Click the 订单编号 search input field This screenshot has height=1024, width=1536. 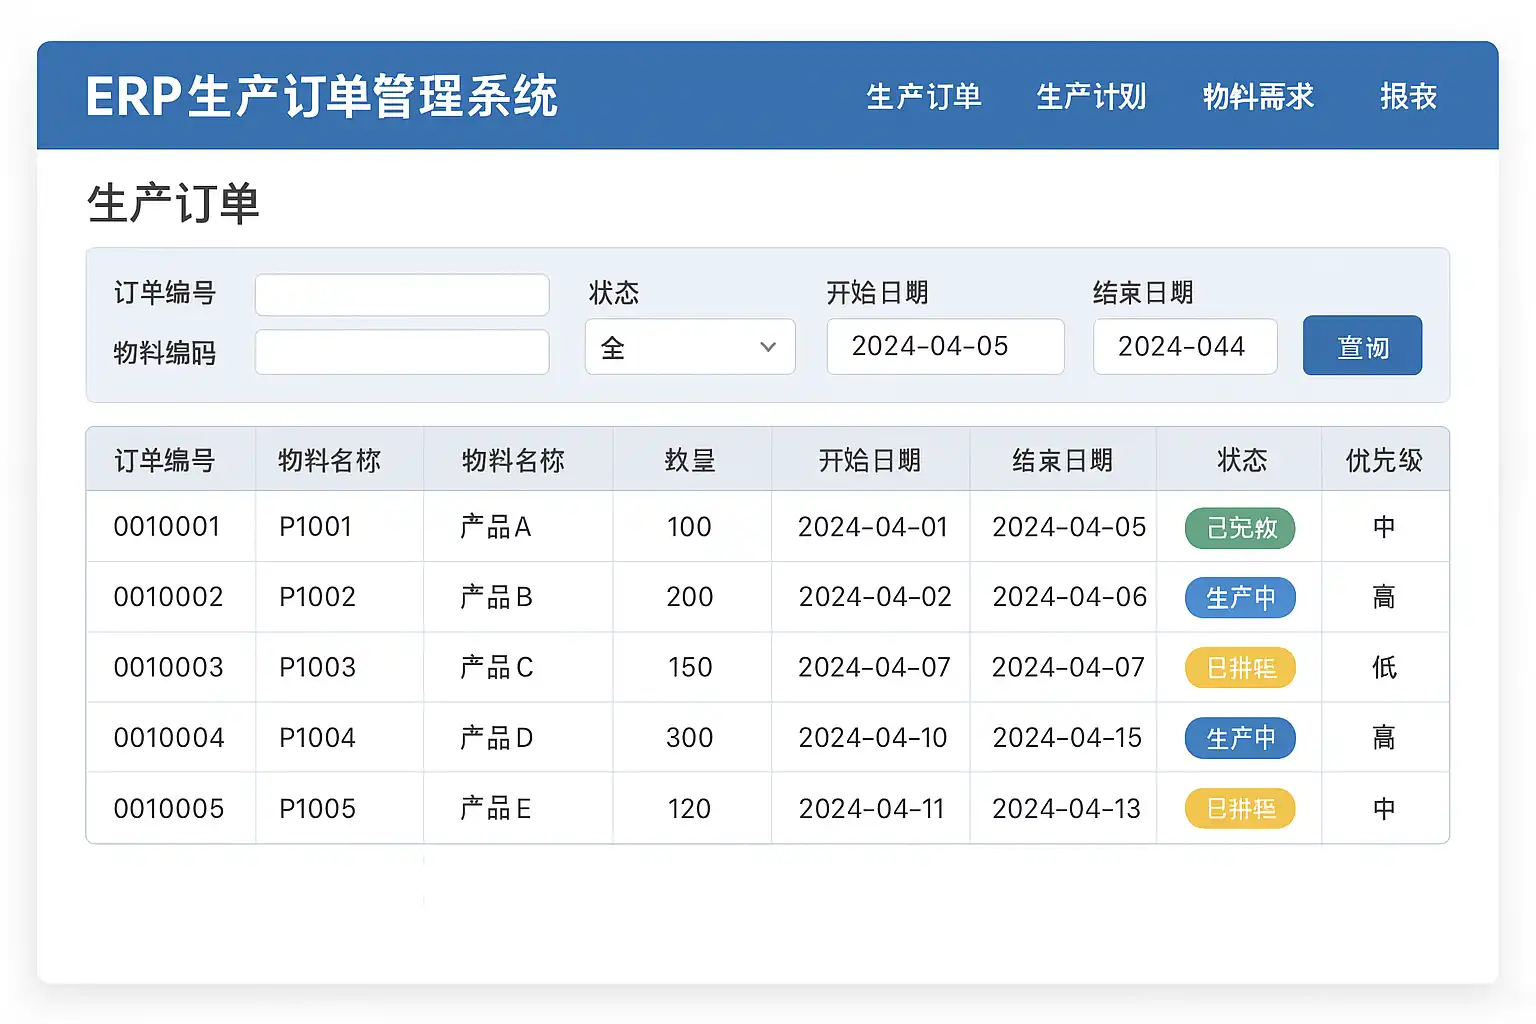[x=402, y=295]
